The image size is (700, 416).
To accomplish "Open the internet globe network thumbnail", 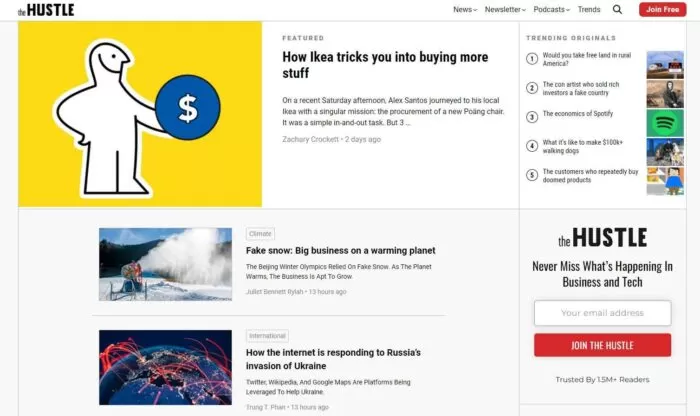I will point(165,366).
